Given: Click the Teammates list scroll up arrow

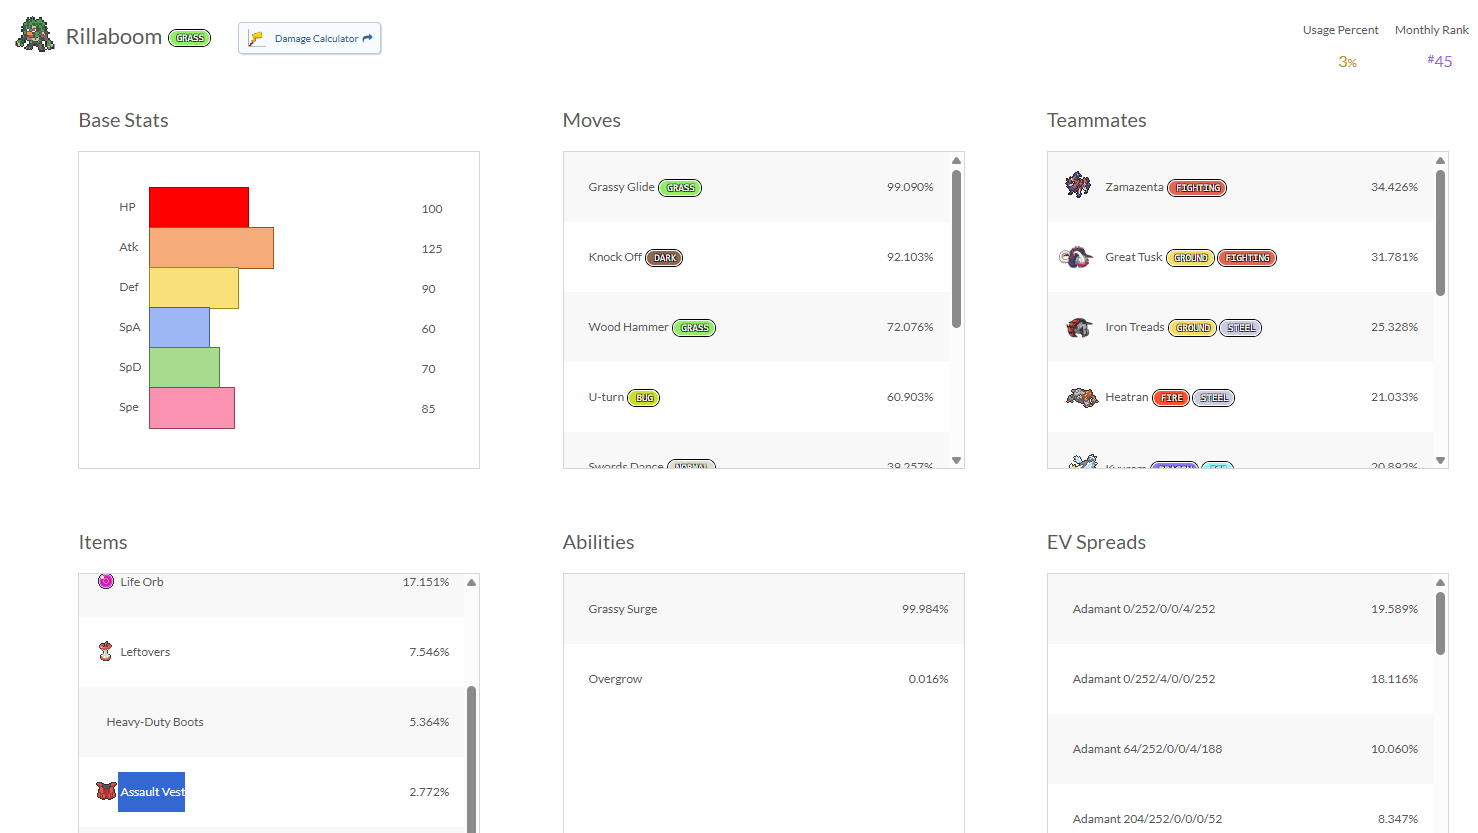Looking at the screenshot, I should tap(1440, 160).
